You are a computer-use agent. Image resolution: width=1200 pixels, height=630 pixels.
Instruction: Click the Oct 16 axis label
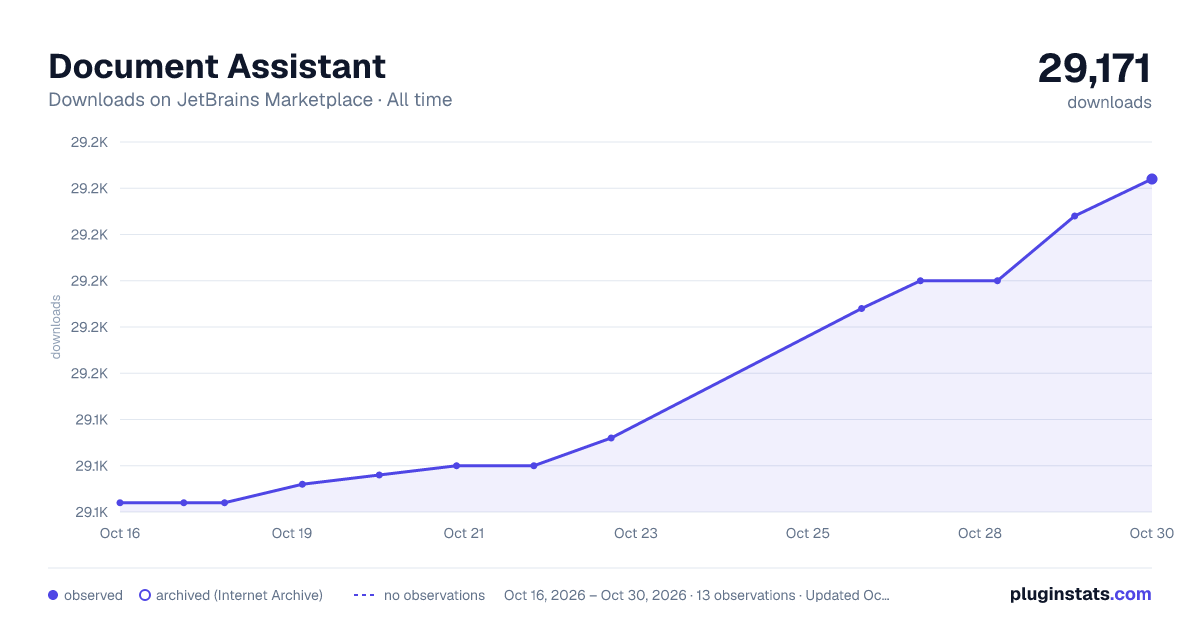tap(120, 533)
